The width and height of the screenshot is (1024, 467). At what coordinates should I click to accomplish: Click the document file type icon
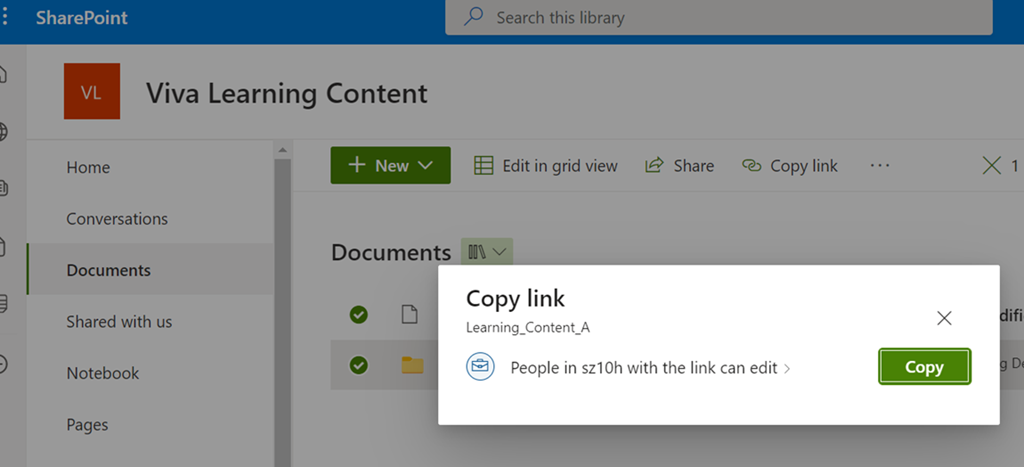[x=409, y=315]
